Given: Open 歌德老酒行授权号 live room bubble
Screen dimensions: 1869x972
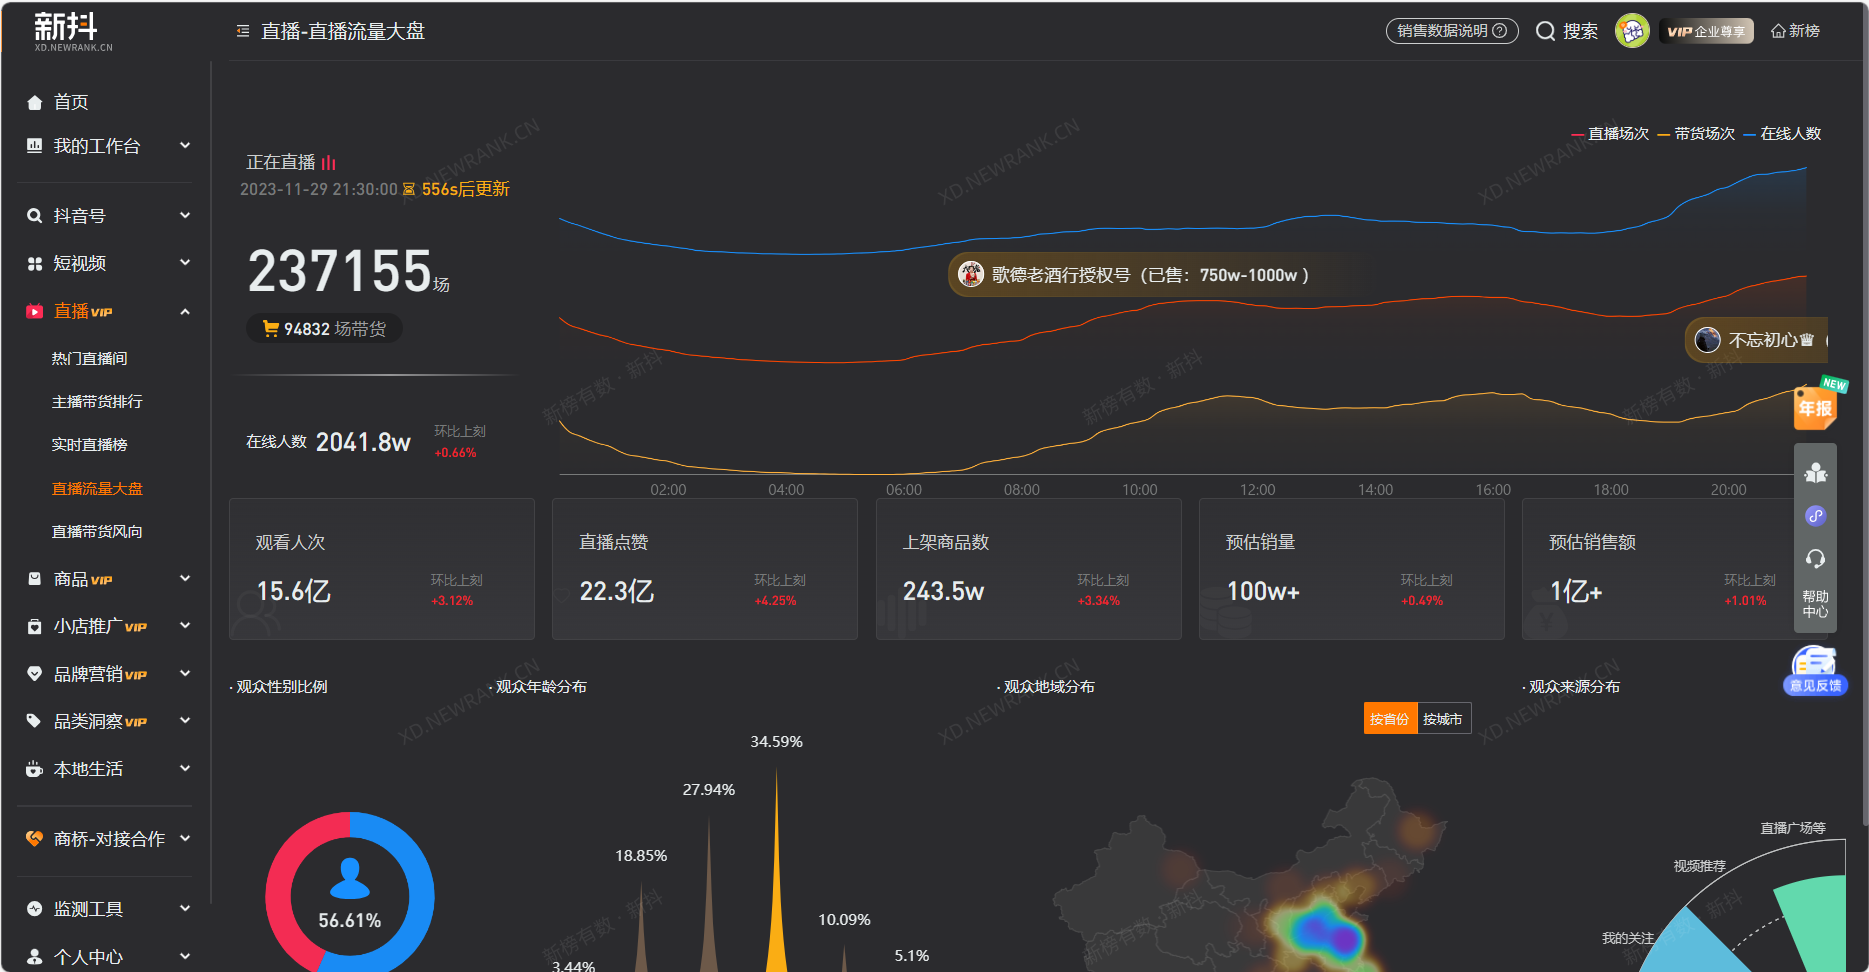Looking at the screenshot, I should [x=1134, y=274].
